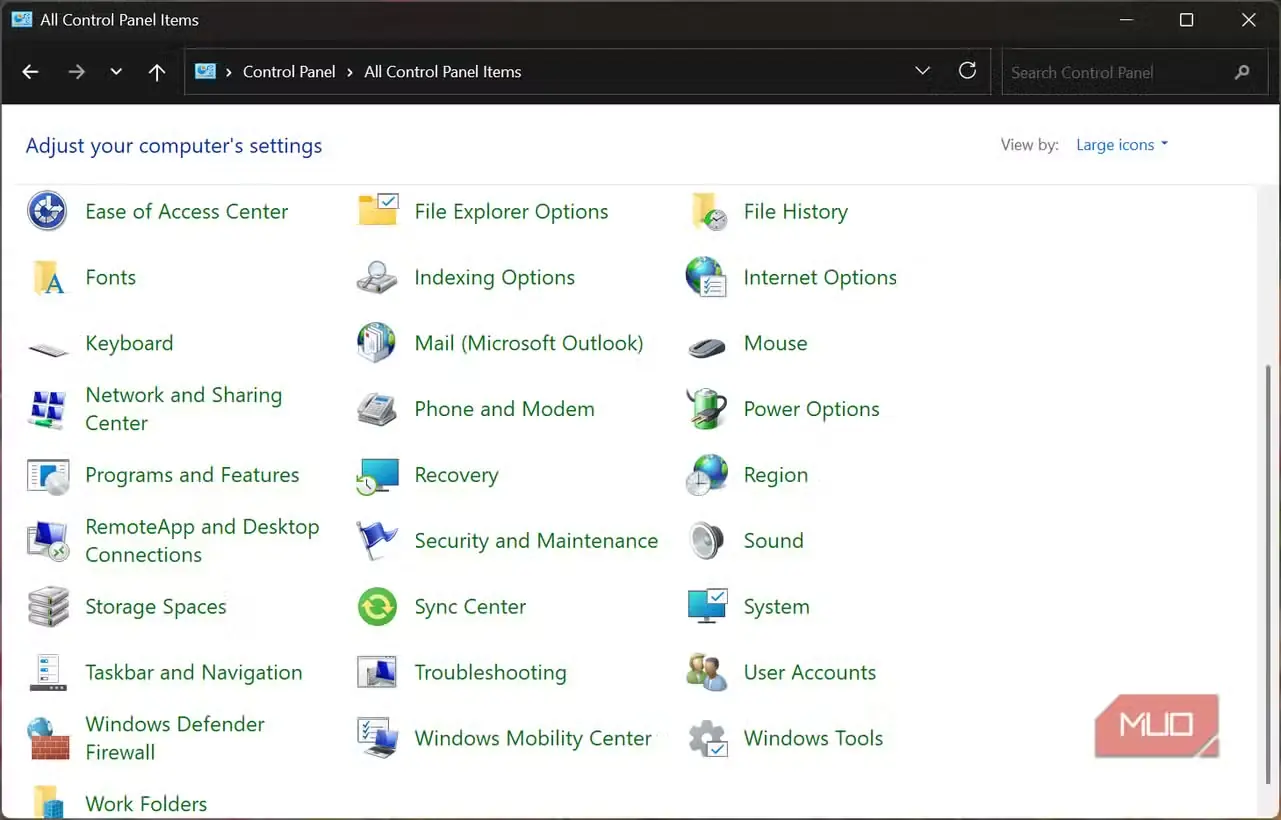Open the Mouse icon
1281x820 pixels.
707,347
